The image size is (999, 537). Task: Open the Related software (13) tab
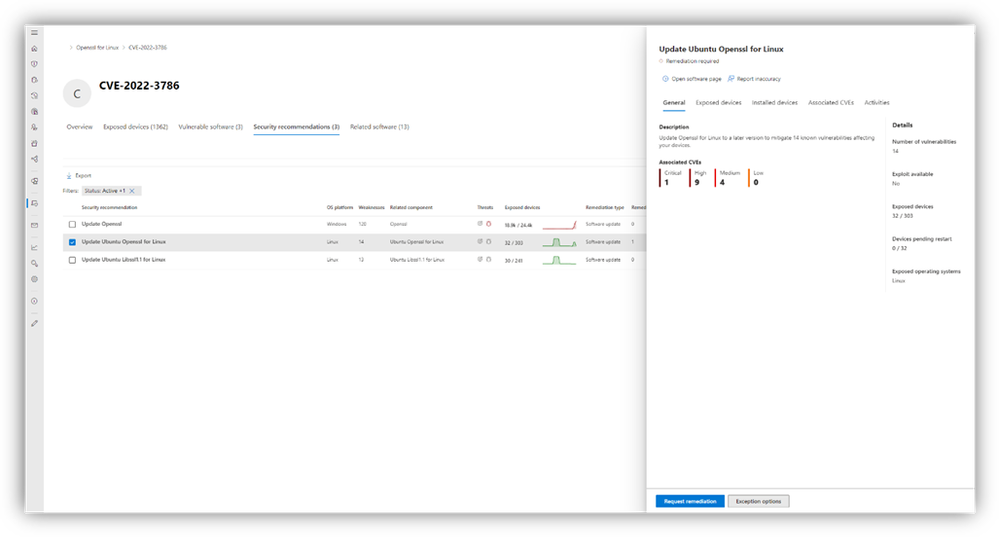pyautogui.click(x=380, y=127)
